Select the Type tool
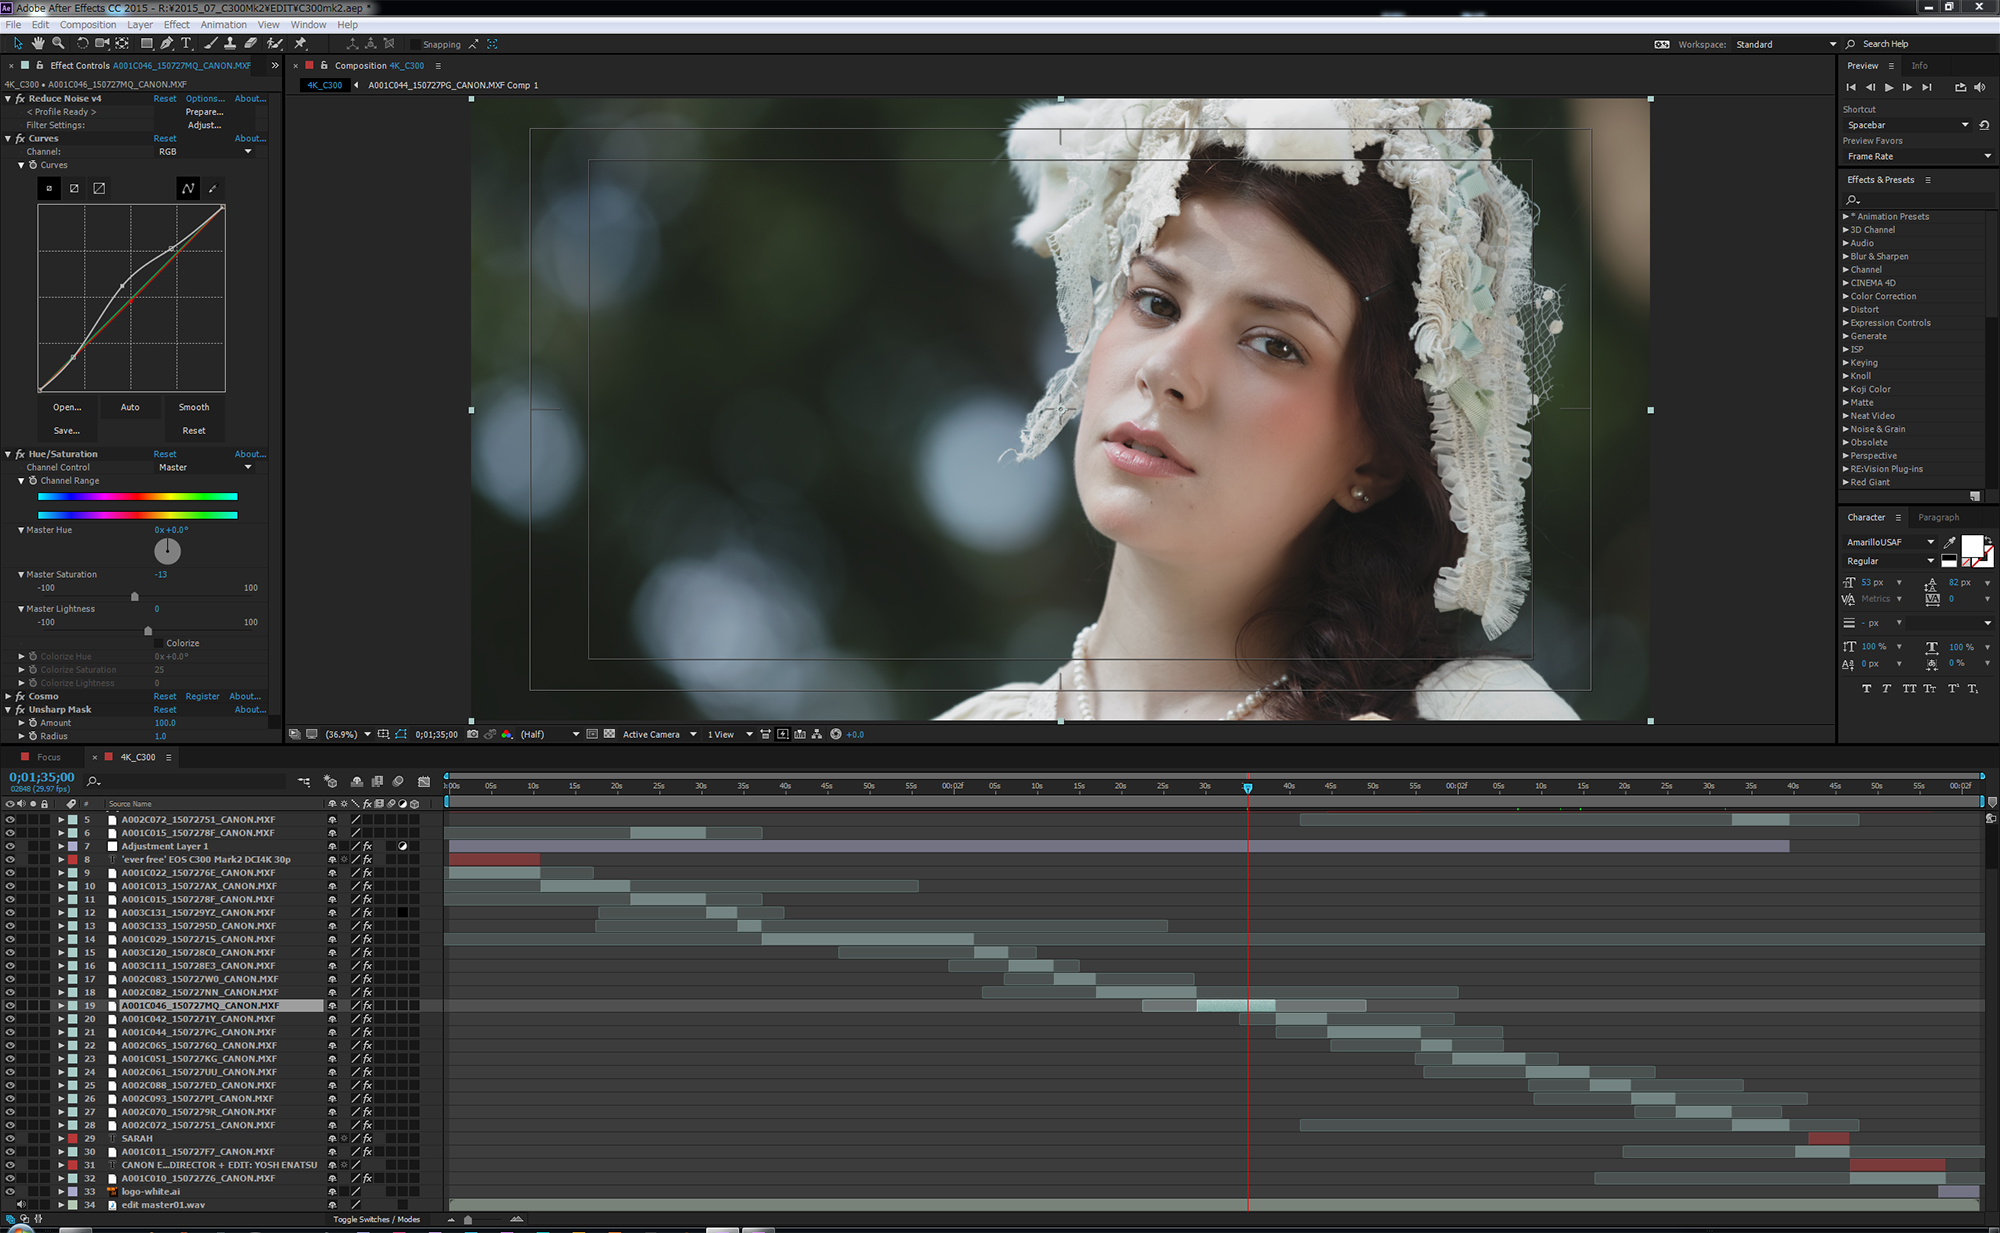The height and width of the screenshot is (1233, 2000). click(186, 44)
